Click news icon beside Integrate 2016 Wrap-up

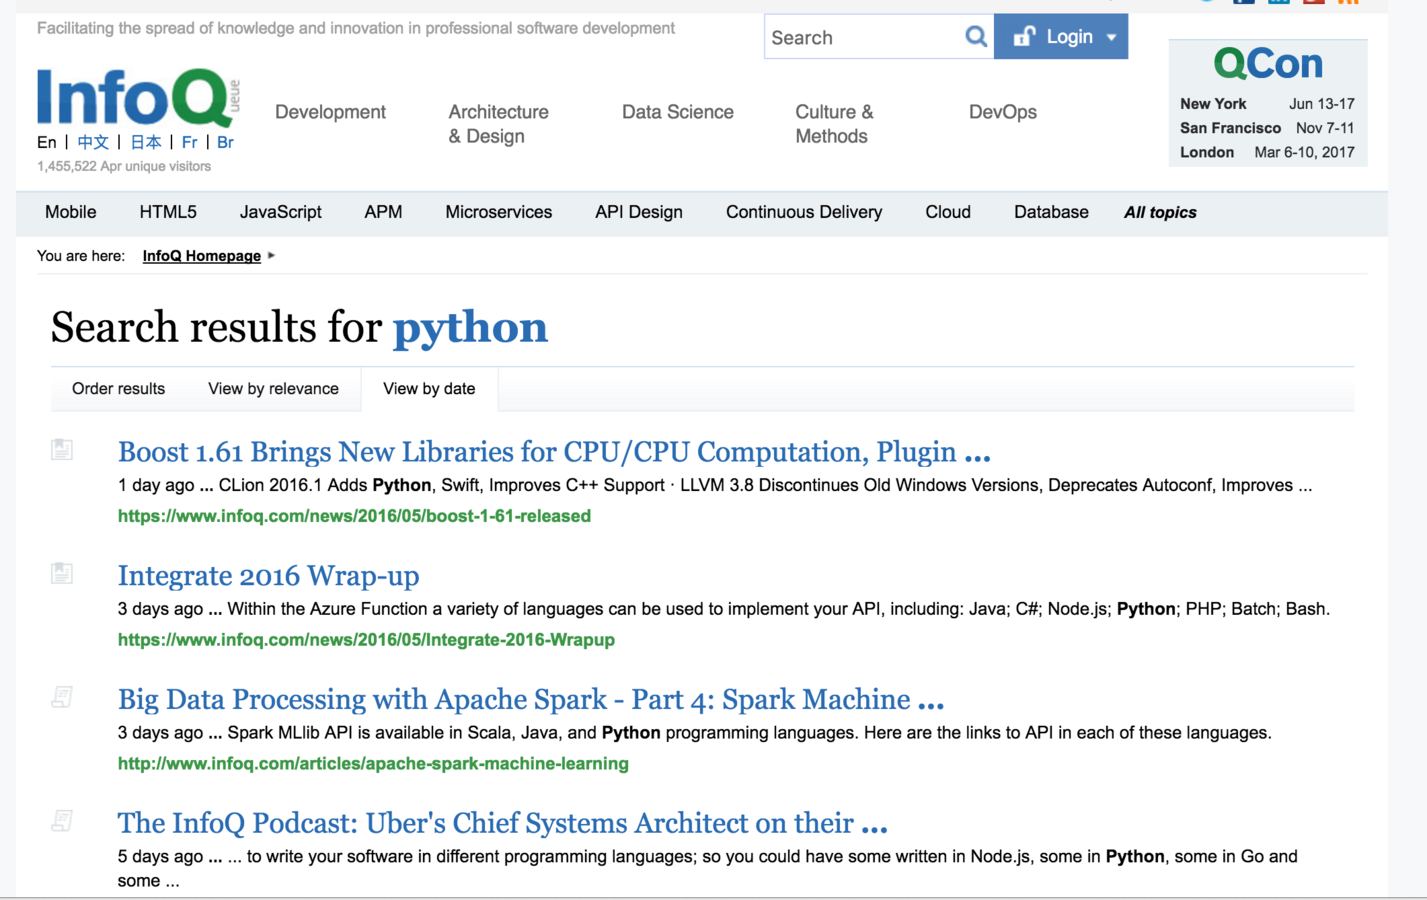pos(62,573)
